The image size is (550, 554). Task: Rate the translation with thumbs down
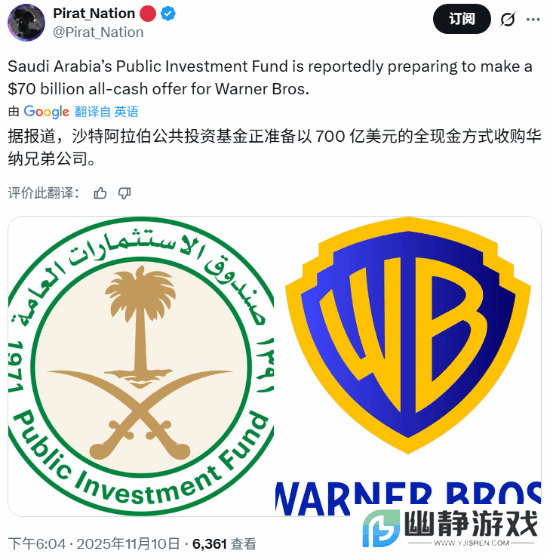124,193
